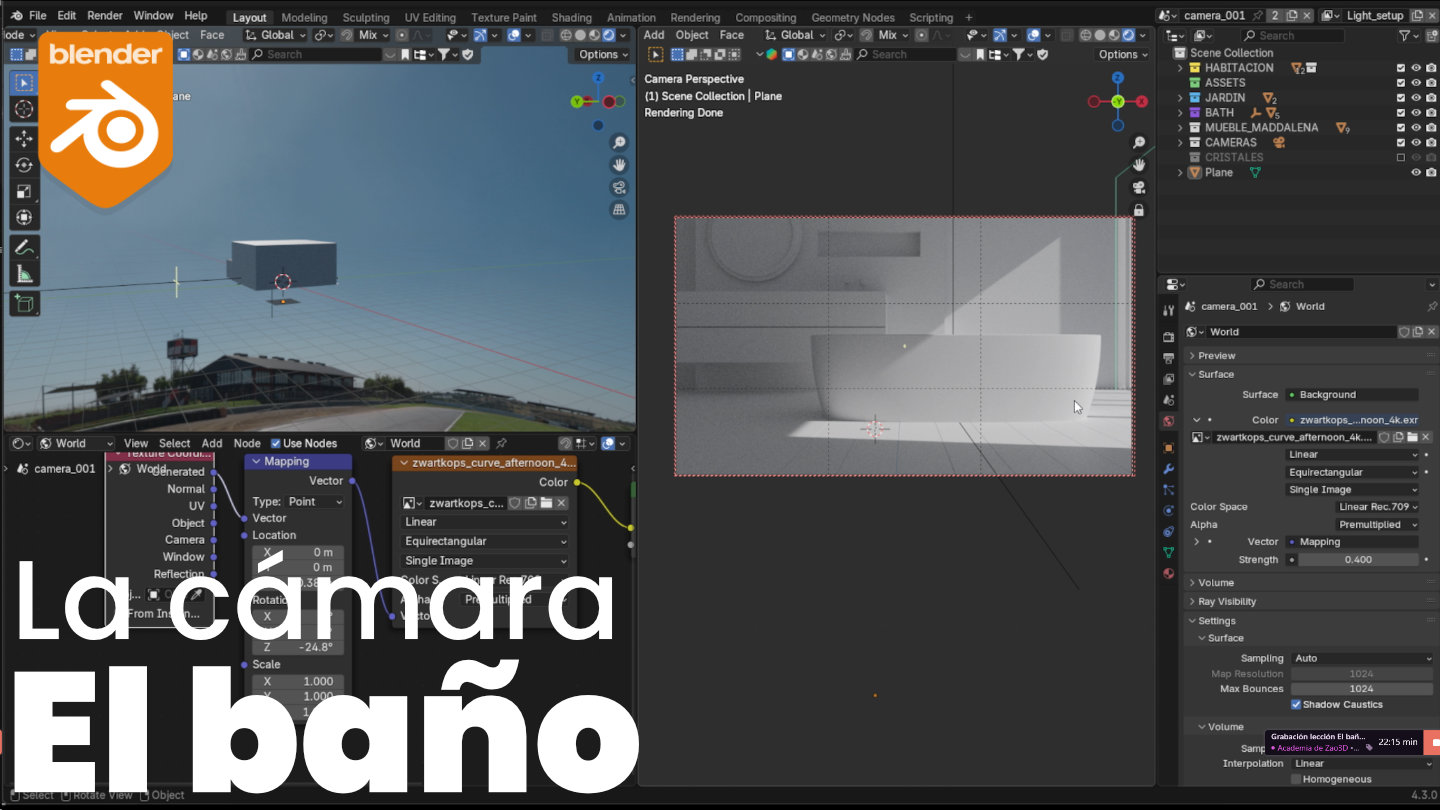Open the File menu

click(38, 16)
